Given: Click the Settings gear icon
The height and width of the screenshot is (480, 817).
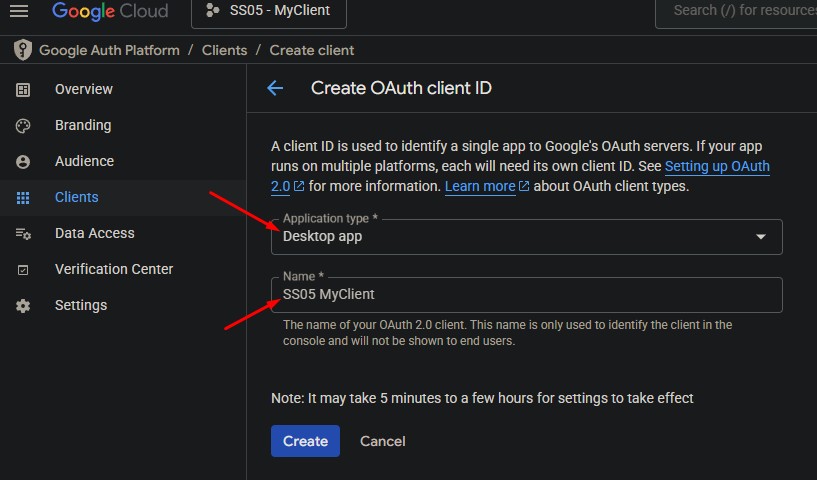Looking at the screenshot, I should (23, 306).
